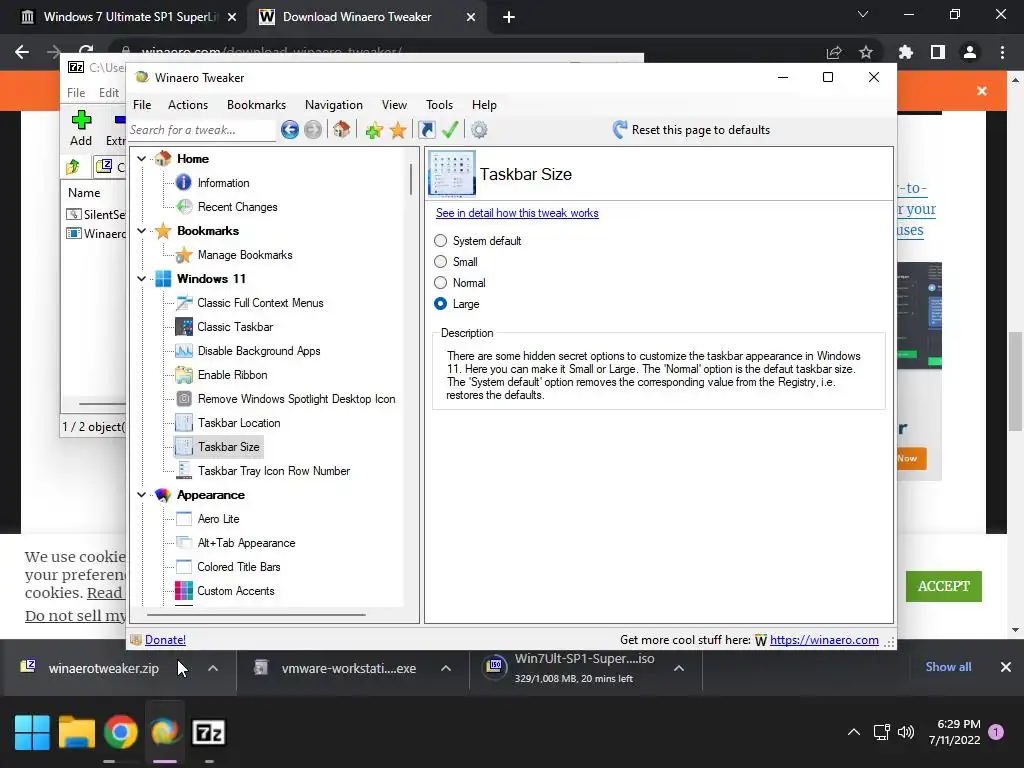Click the 'Search for a tweak' field
This screenshot has height=768, width=1024.
202,130
